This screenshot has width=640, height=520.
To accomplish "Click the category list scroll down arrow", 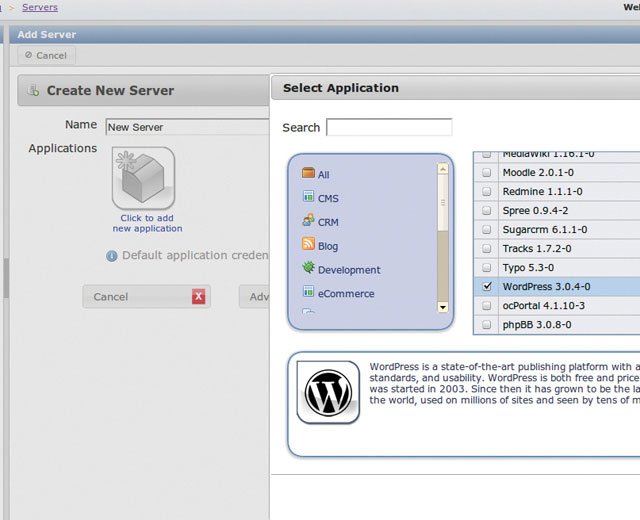I will pyautogui.click(x=443, y=307).
